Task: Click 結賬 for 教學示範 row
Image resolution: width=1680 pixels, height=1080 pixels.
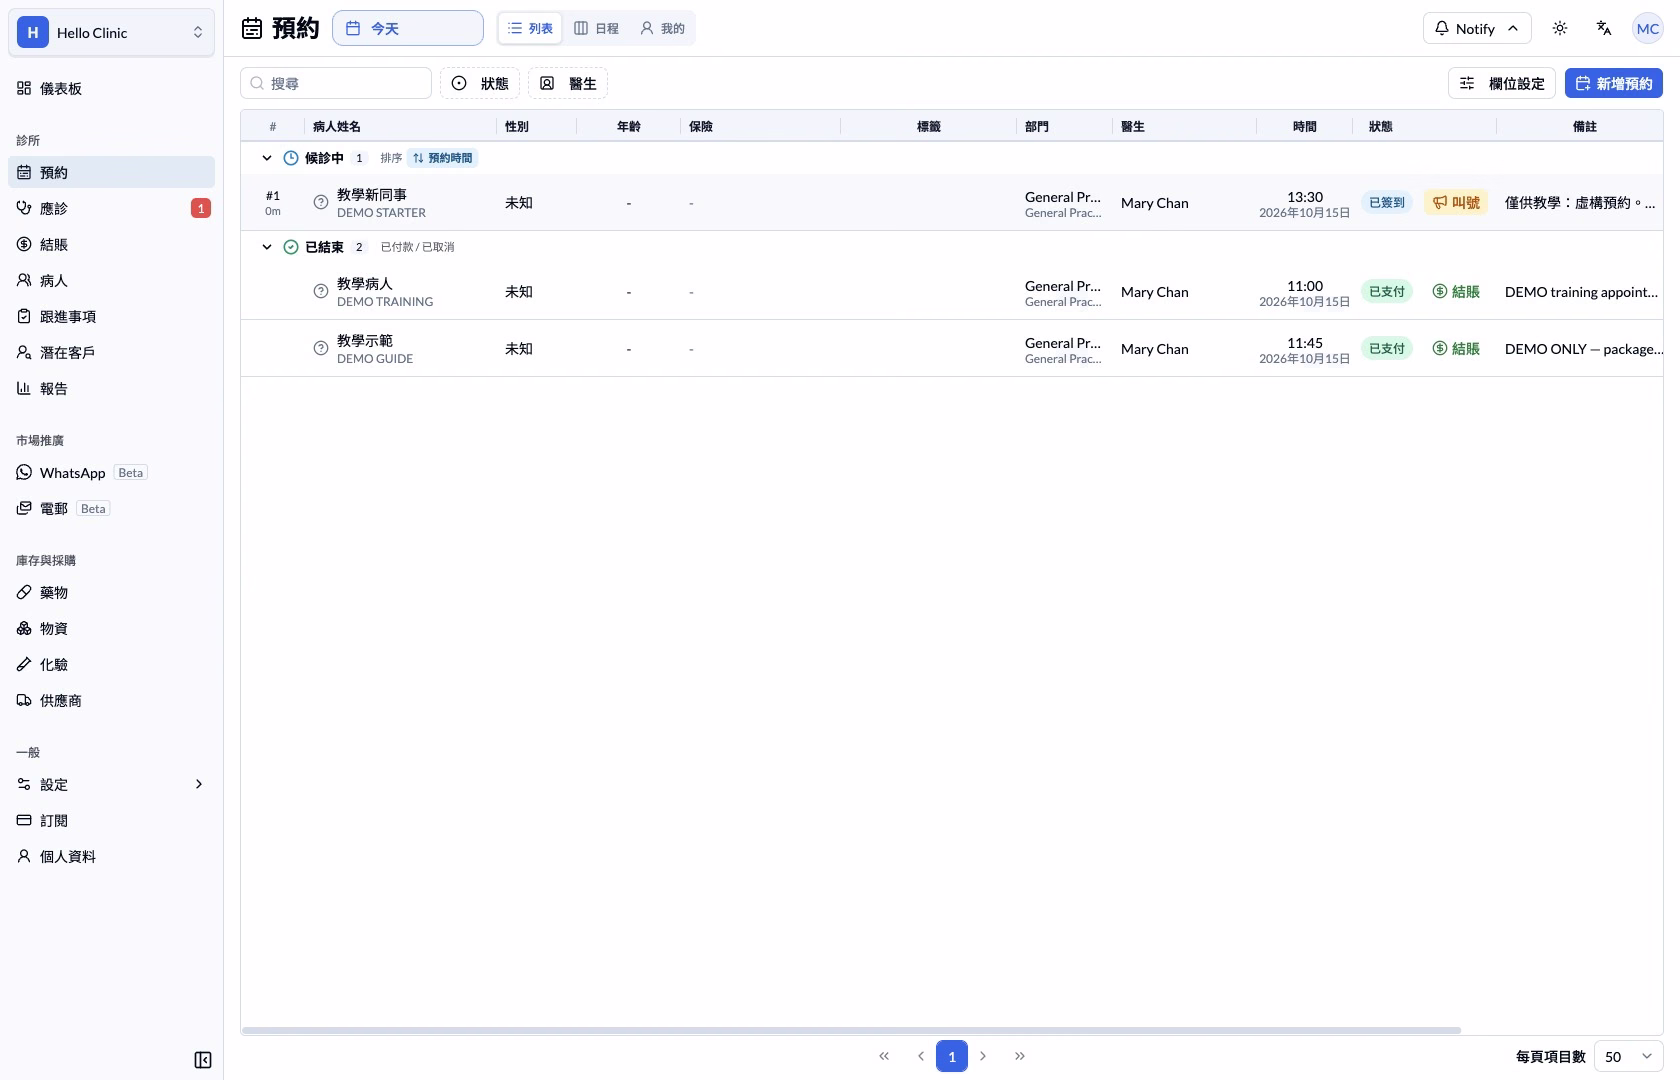Action: pyautogui.click(x=1456, y=349)
